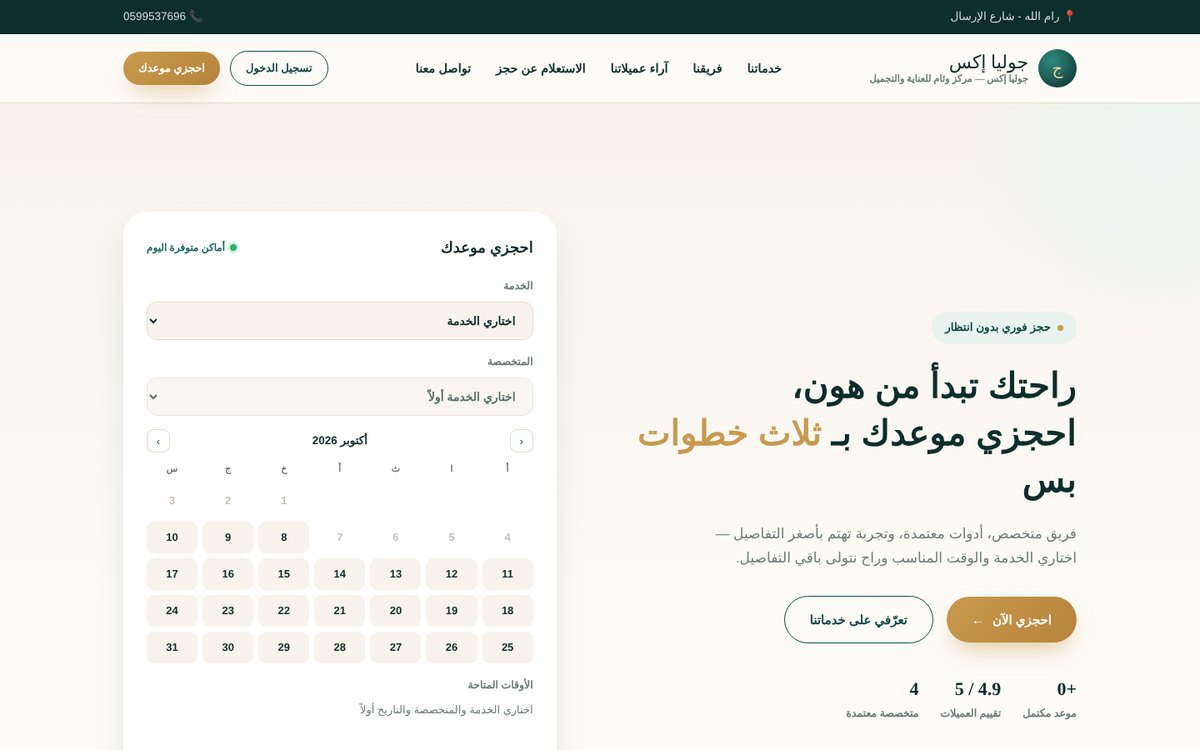This screenshot has height=750, width=1200.
Task: Open the اختاري الخدمة service dropdown
Action: [340, 321]
